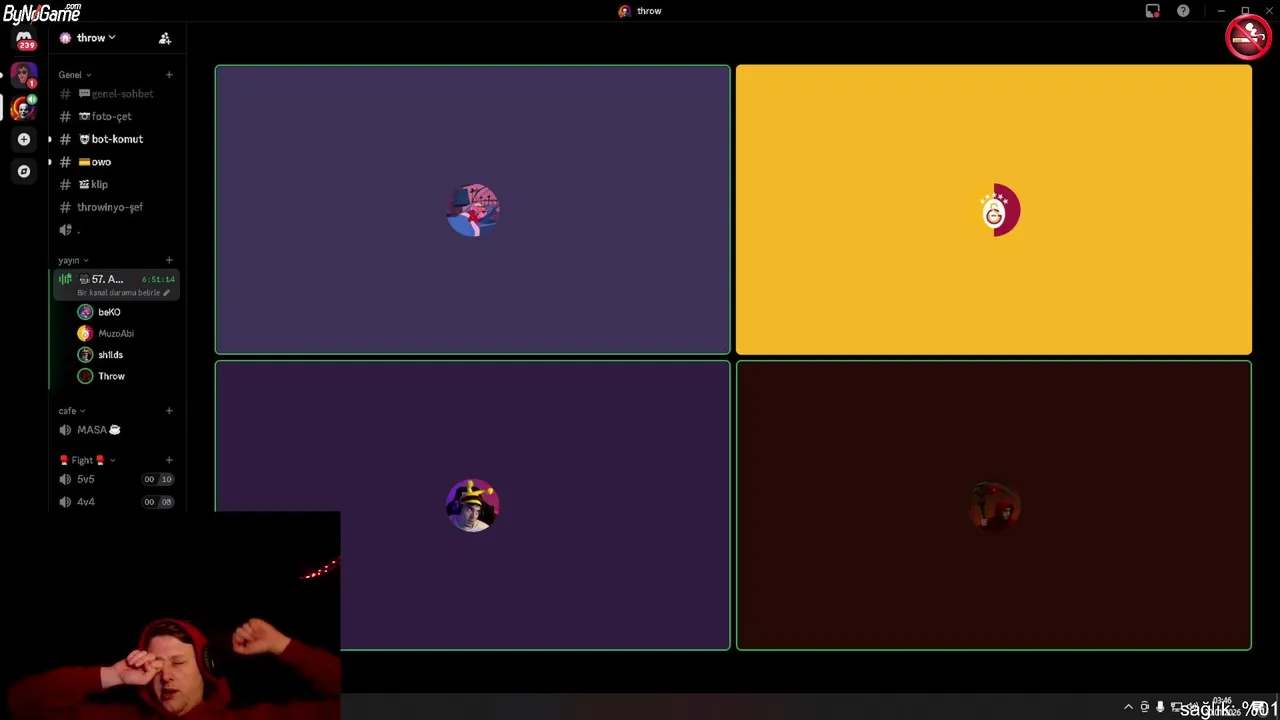Open Help question mark icon
This screenshot has height=720, width=1280.
click(x=1183, y=11)
